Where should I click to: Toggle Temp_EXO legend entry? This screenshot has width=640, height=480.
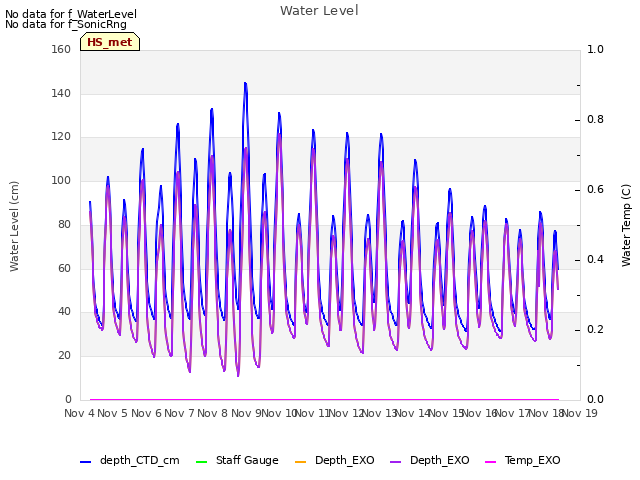522,460
